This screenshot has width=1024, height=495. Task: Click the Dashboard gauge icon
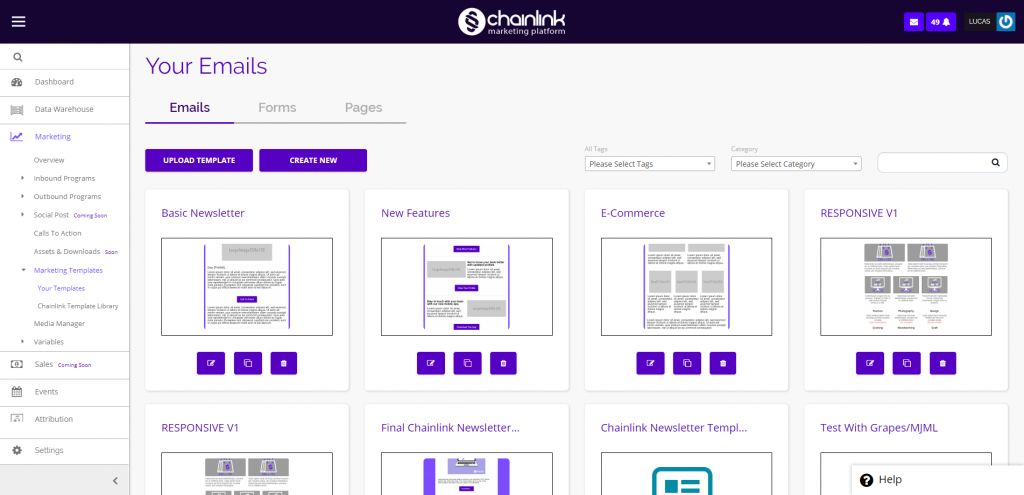click(x=17, y=82)
